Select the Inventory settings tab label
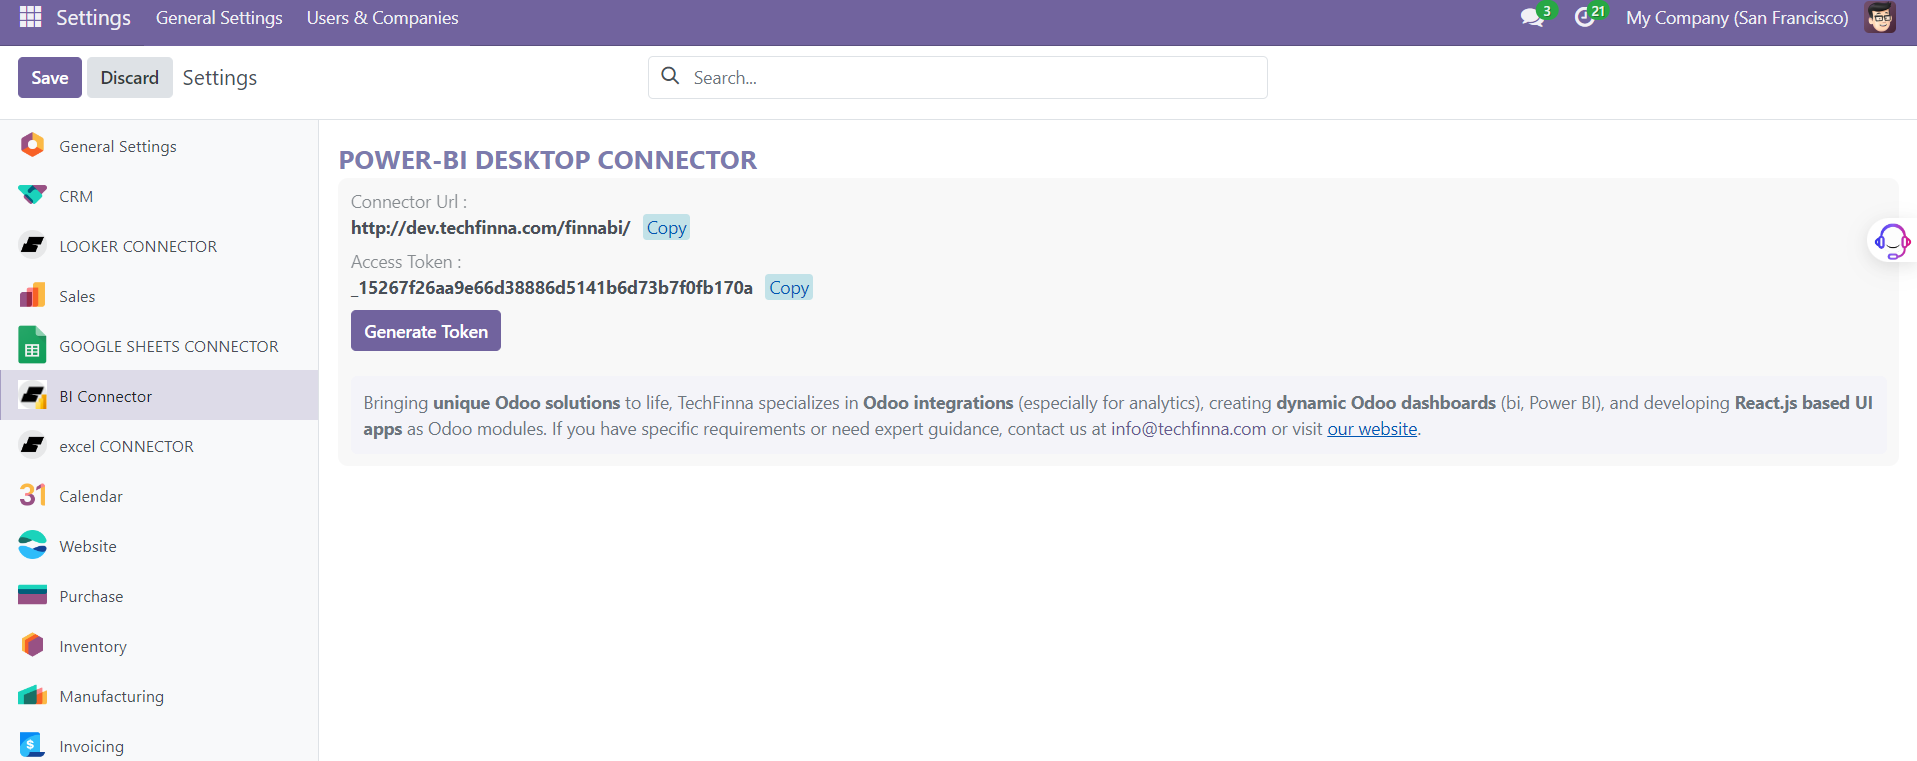The width and height of the screenshot is (1917, 761). click(93, 646)
